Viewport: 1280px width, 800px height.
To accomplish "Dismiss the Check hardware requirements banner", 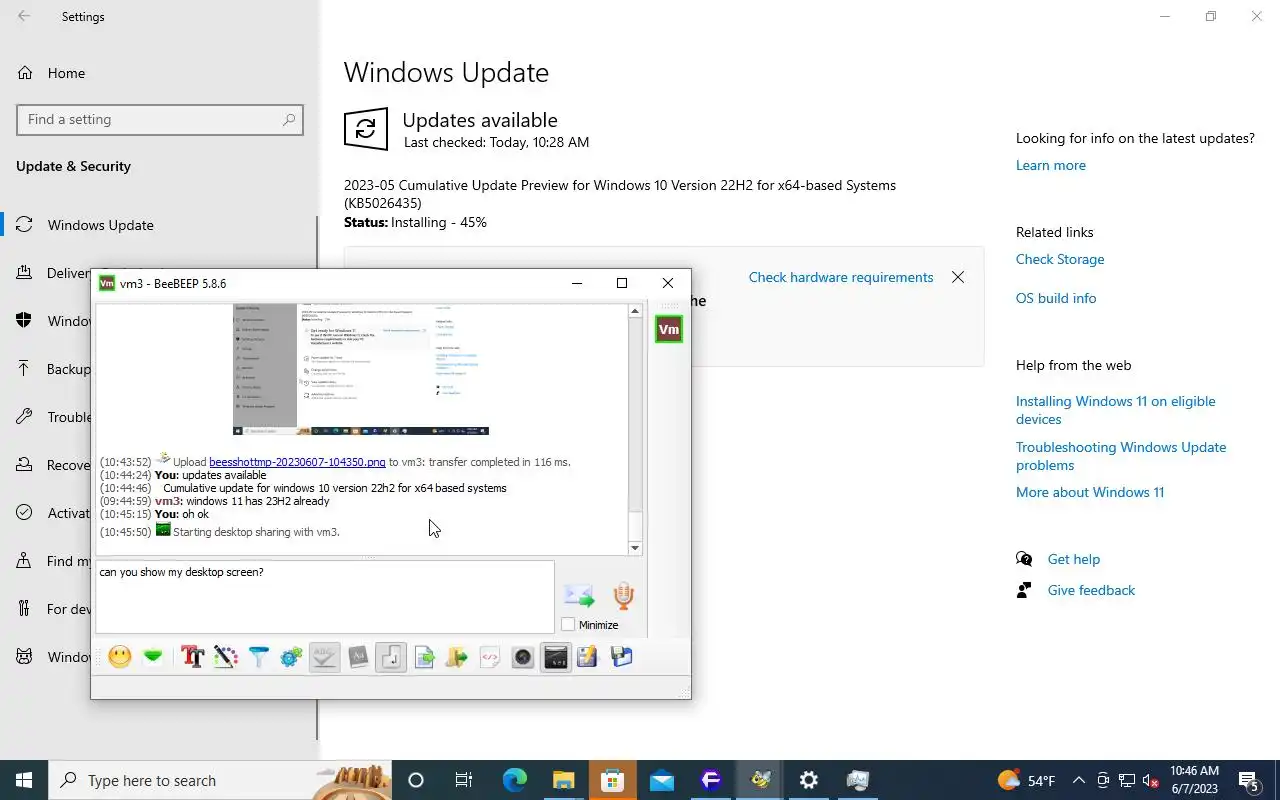I will pos(958,277).
